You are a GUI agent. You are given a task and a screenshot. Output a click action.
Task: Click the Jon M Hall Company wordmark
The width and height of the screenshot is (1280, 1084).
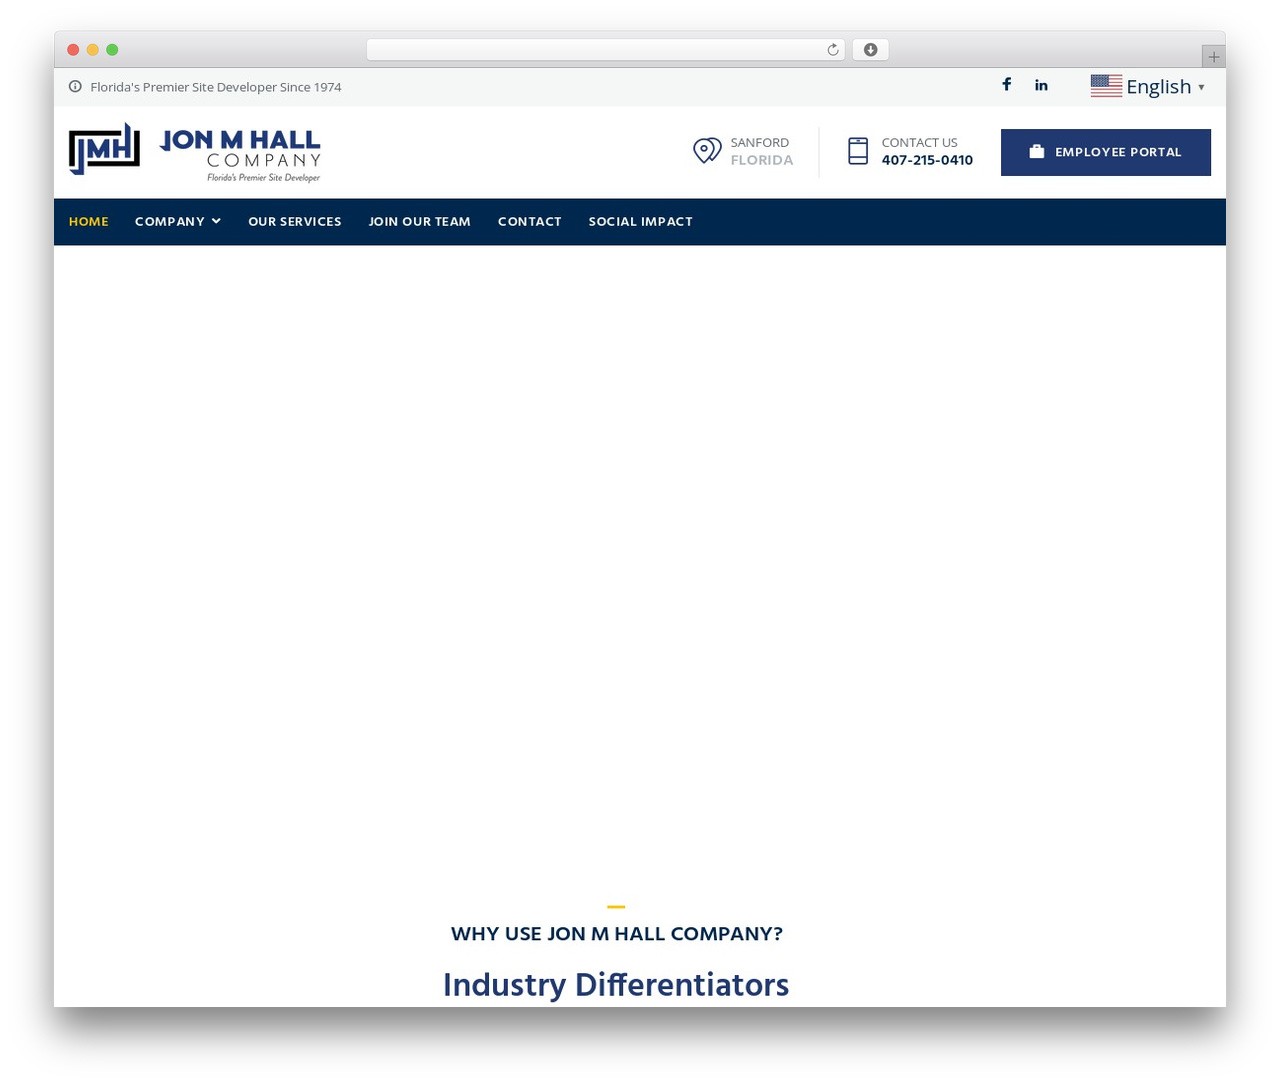(240, 153)
